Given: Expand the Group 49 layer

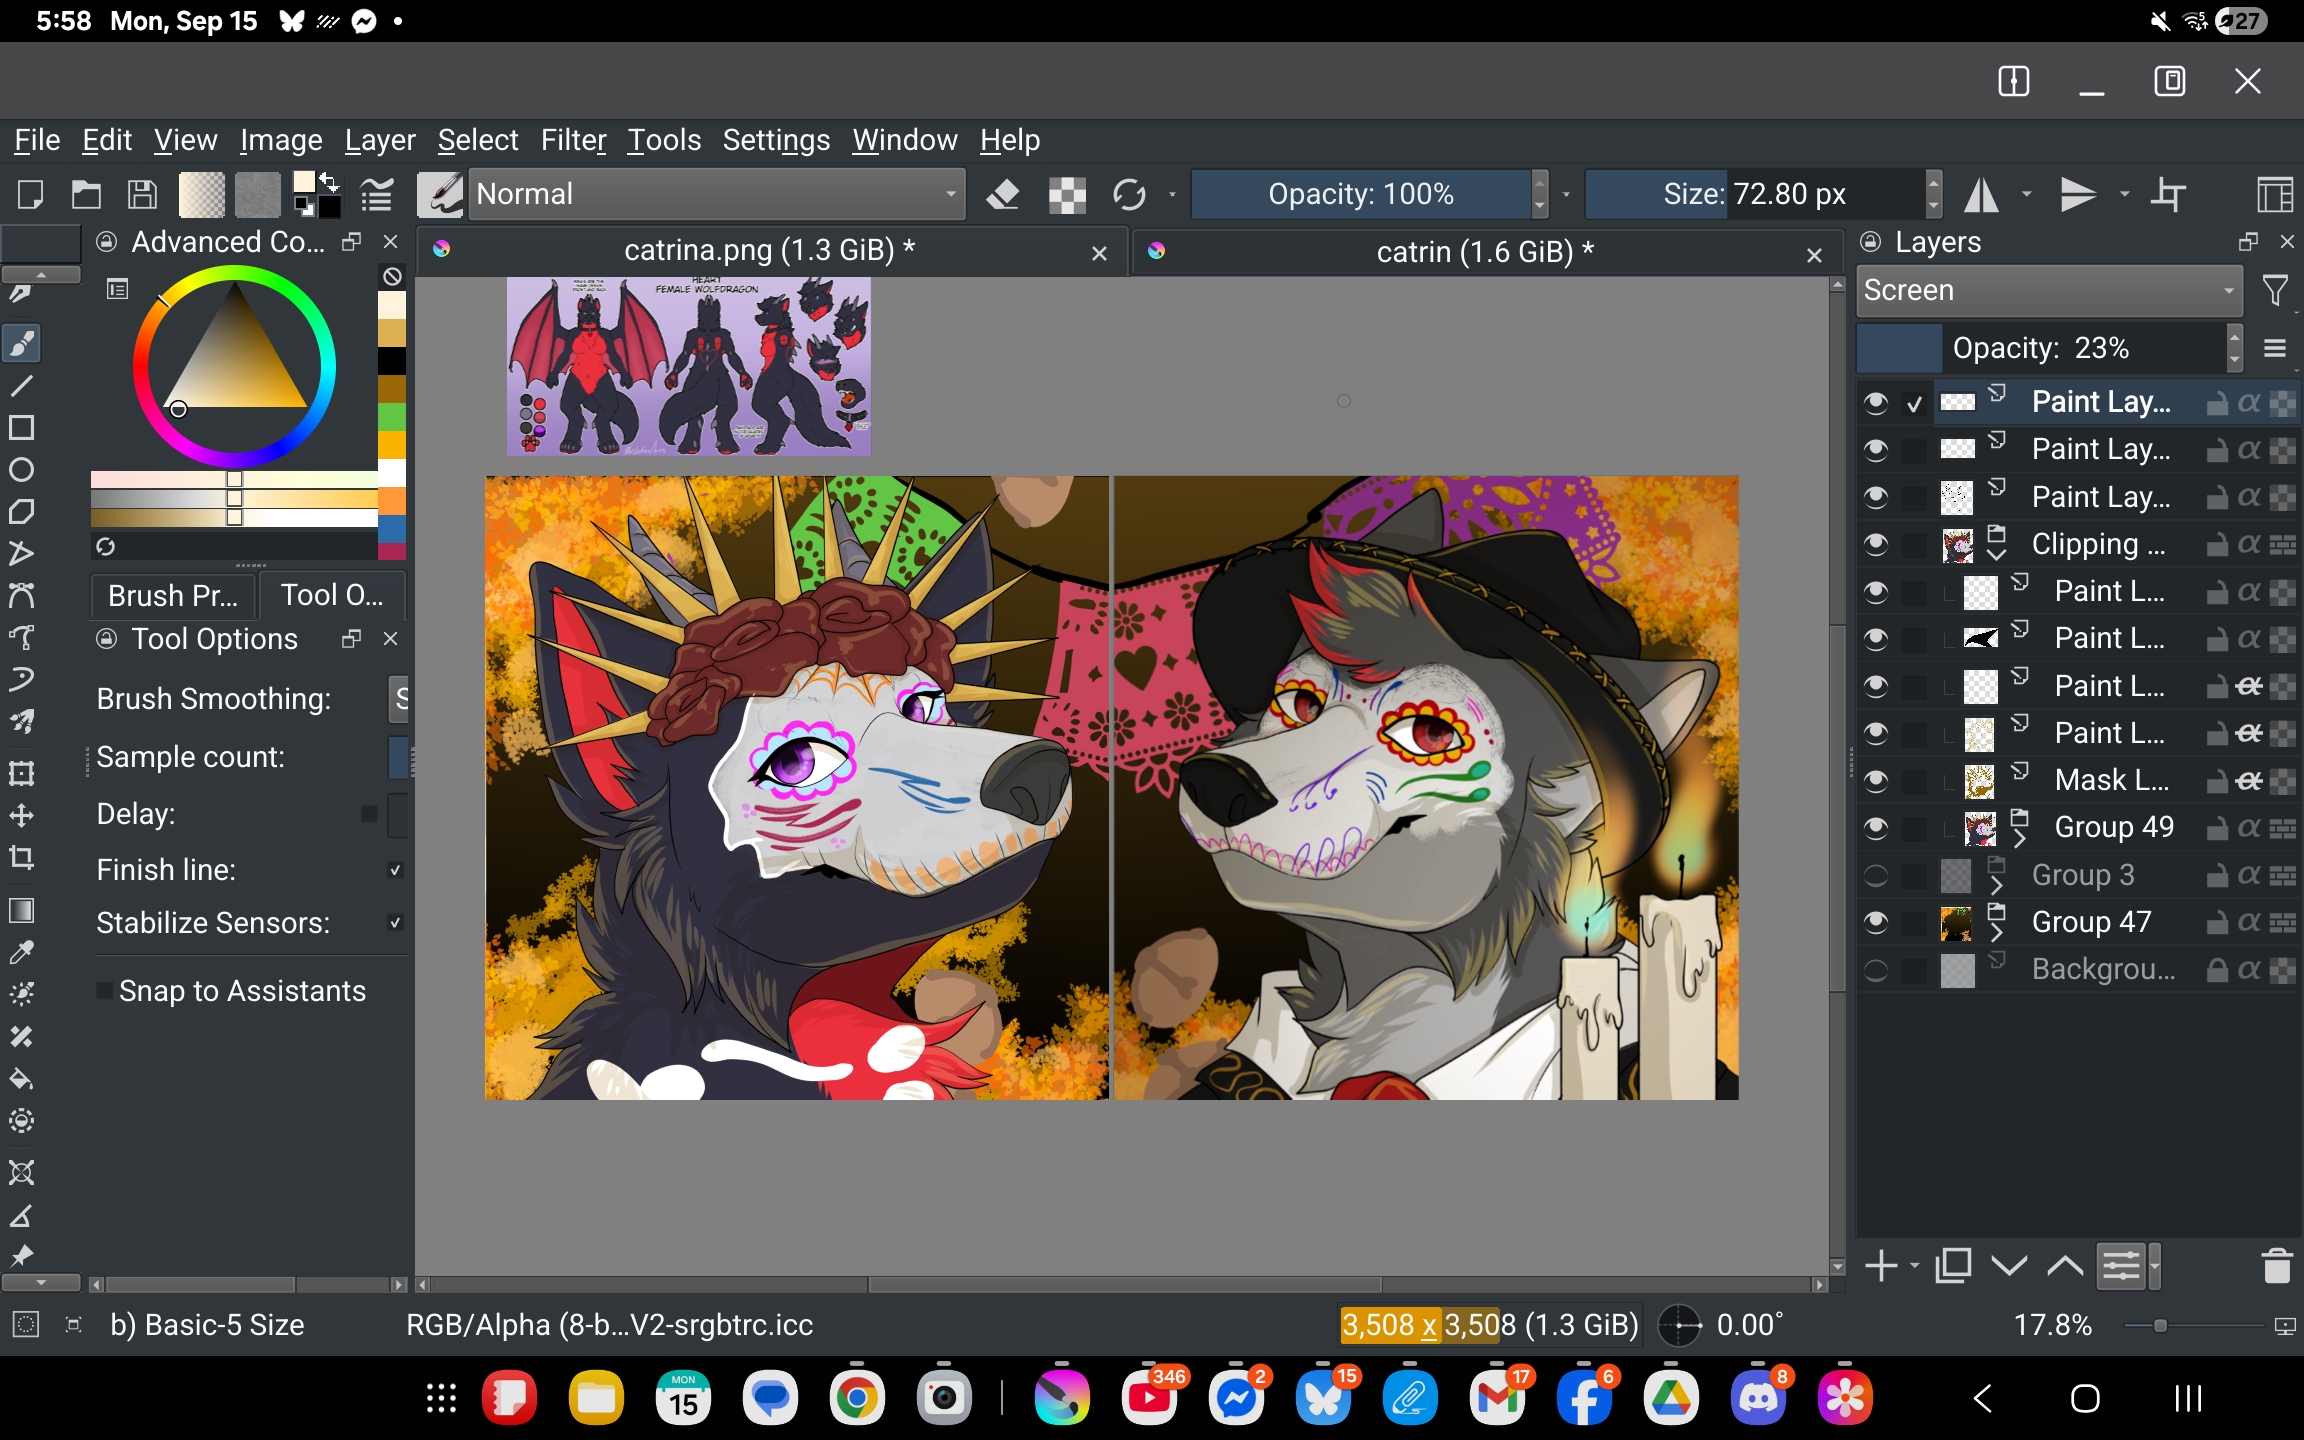Looking at the screenshot, I should tap(2019, 839).
